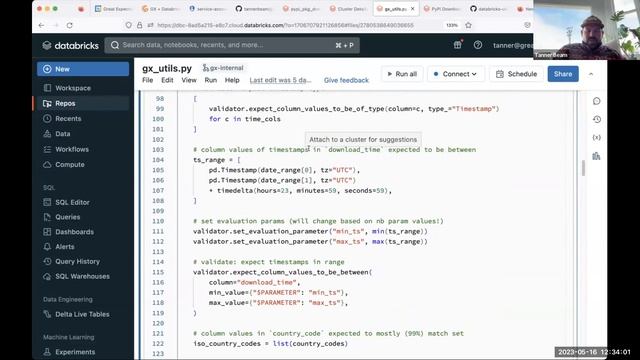The image size is (640, 360).
Task: Click the text 'ts_range = ['
Action: 217,160
